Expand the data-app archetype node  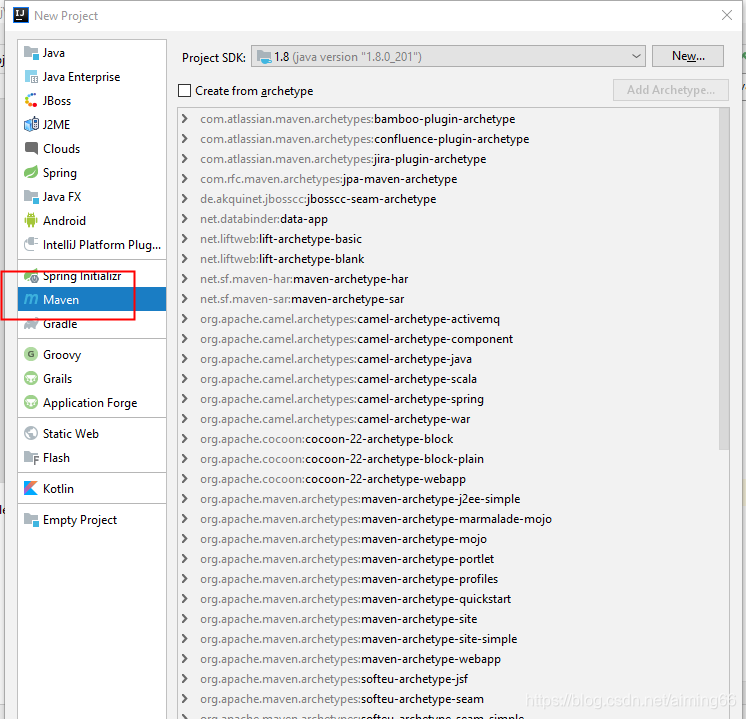185,219
